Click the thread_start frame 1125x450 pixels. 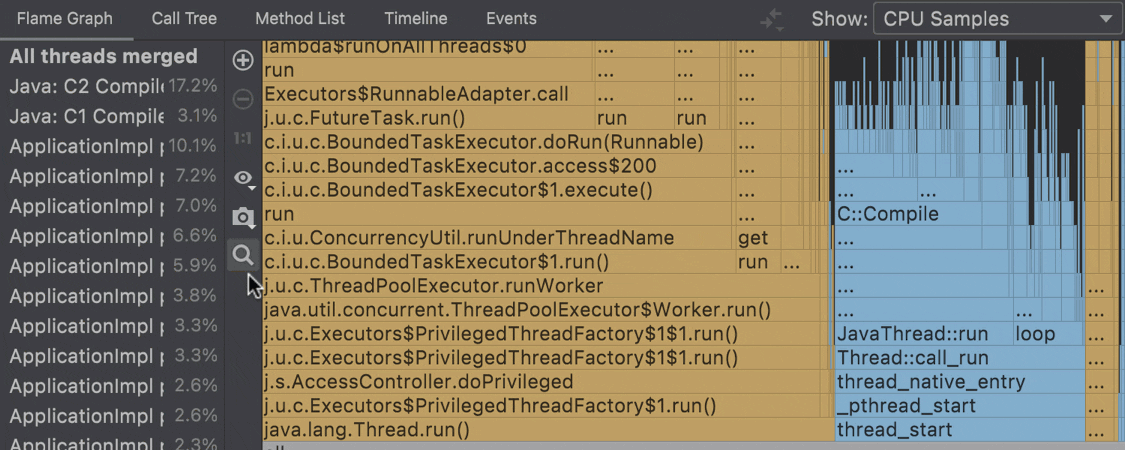tap(959, 431)
